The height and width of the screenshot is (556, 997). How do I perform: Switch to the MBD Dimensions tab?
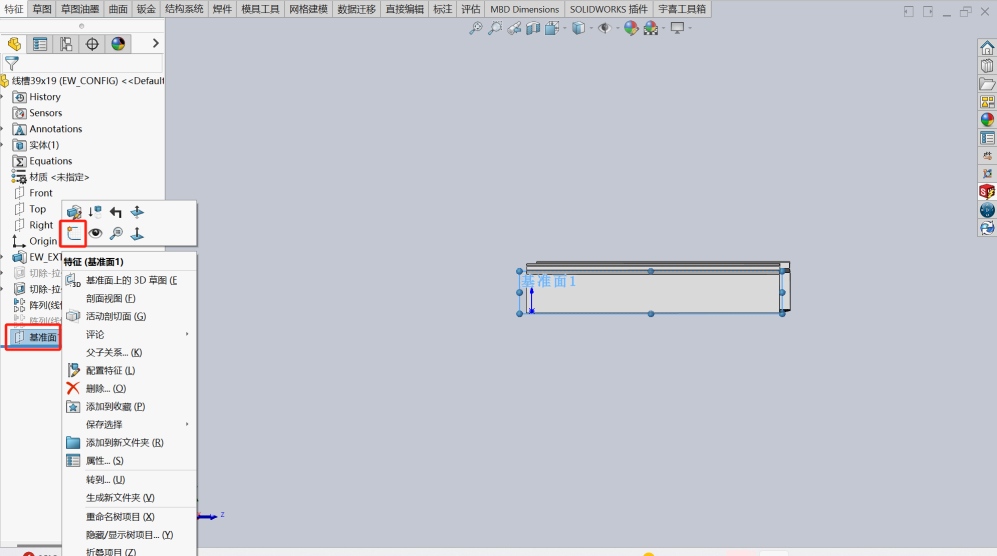pos(525,9)
